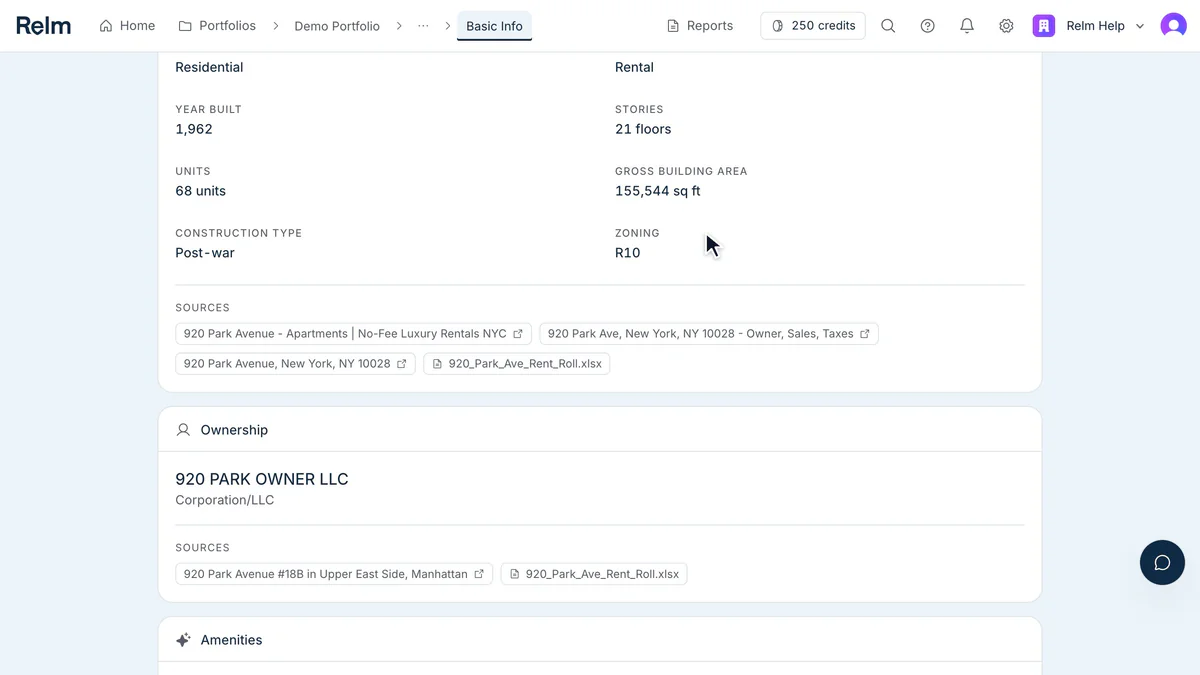Image resolution: width=1200 pixels, height=675 pixels.
Task: Open notifications bell
Action: (967, 26)
